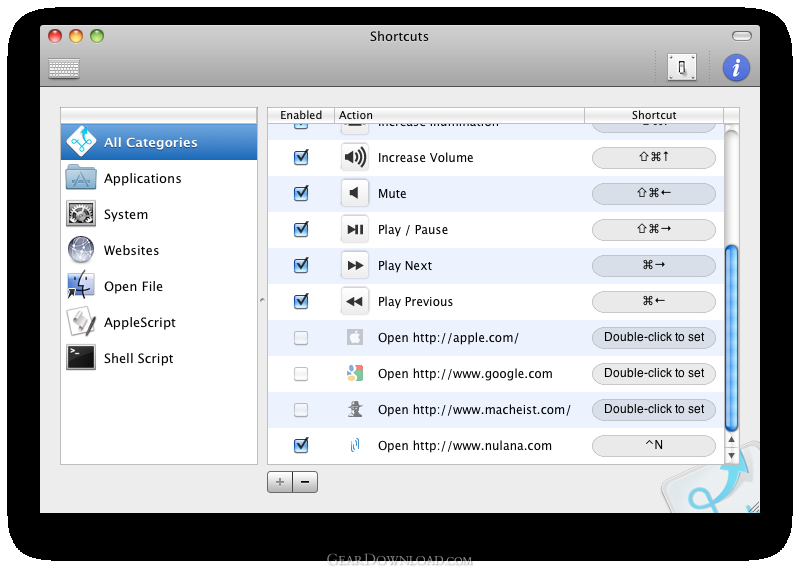The height and width of the screenshot is (568, 800).
Task: Remove shortcut with the minus button
Action: [x=305, y=482]
